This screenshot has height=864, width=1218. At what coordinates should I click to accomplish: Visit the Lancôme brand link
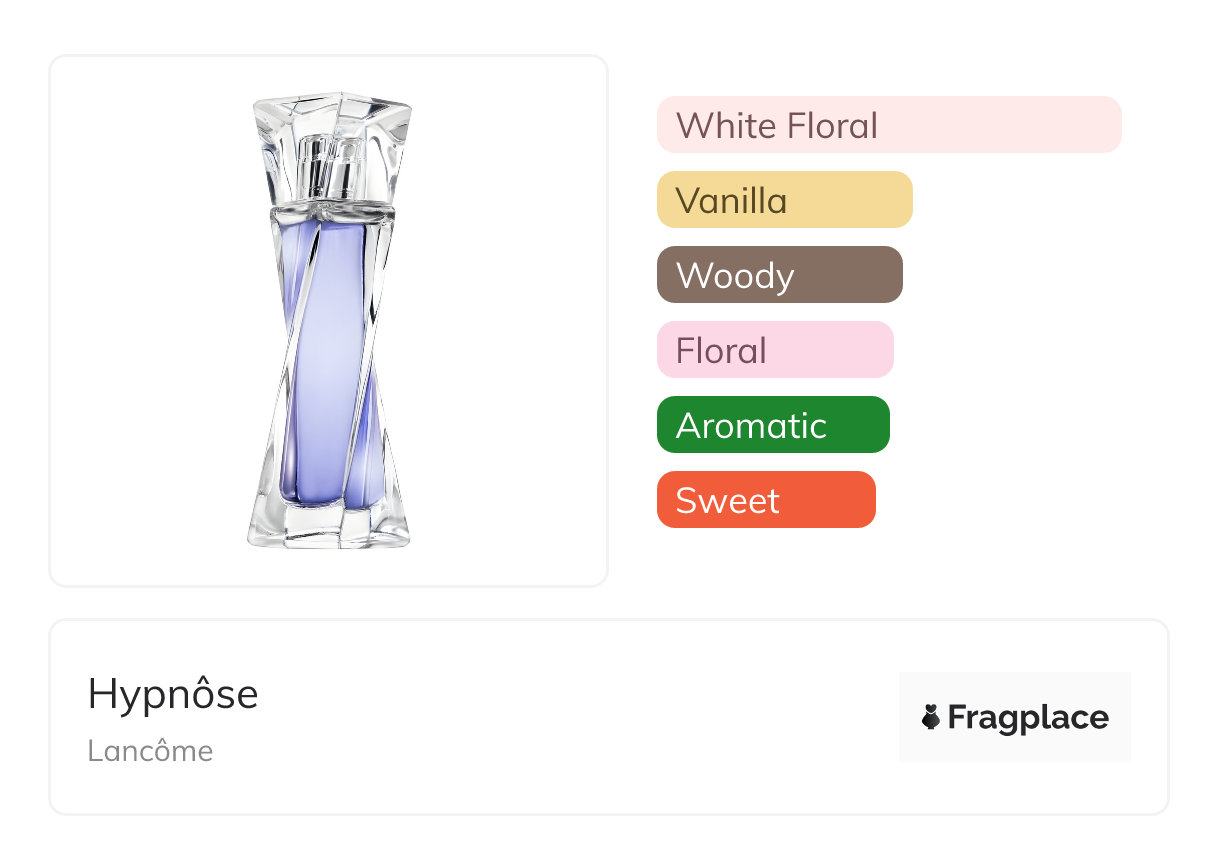click(x=150, y=751)
